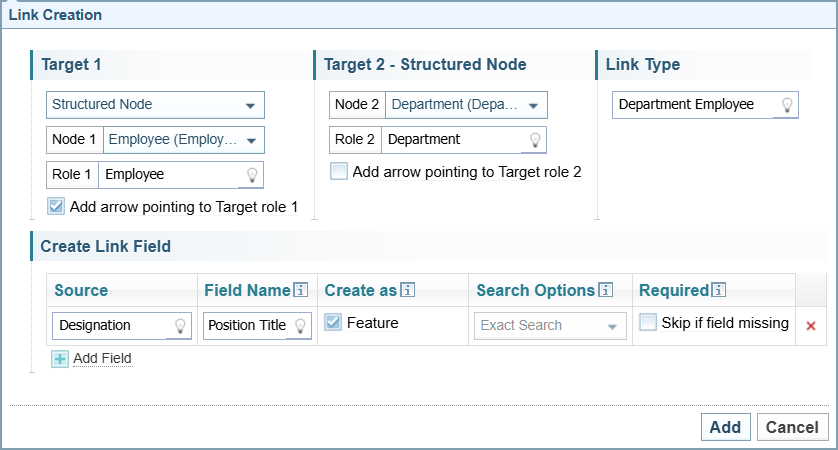Click lightbulb icon in Department Employee field
This screenshot has width=838, height=450.
point(787,105)
